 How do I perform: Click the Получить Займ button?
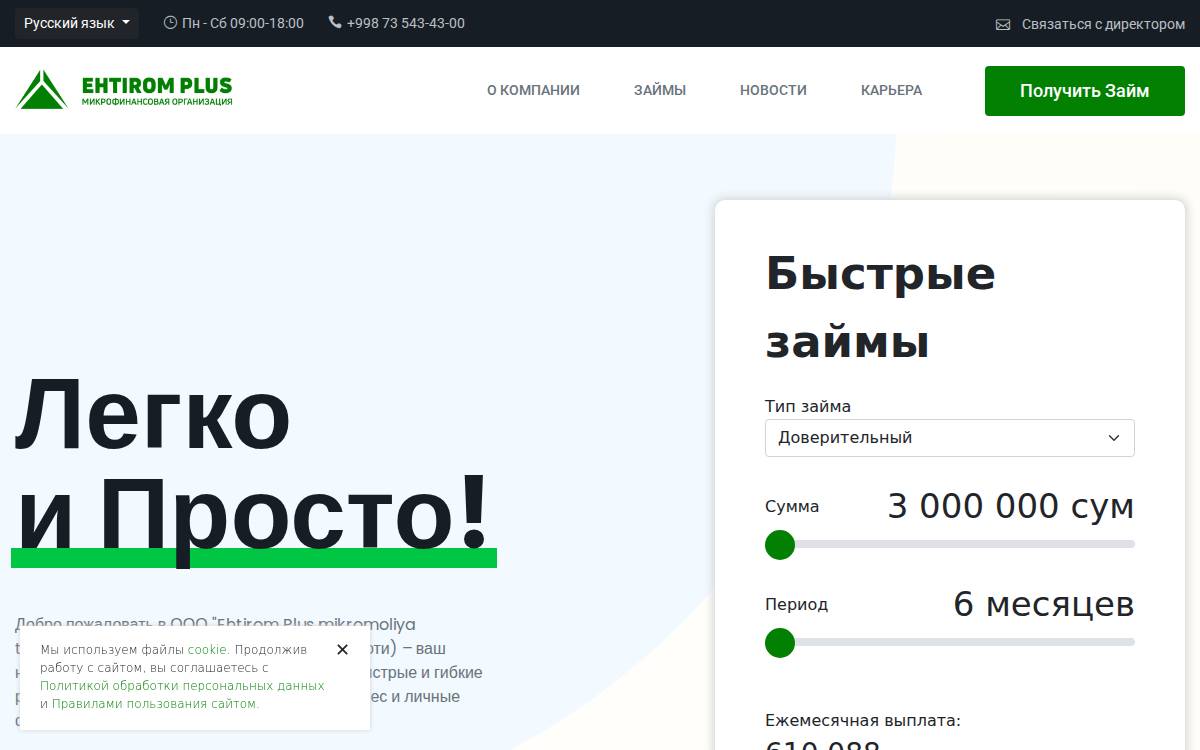1085,91
